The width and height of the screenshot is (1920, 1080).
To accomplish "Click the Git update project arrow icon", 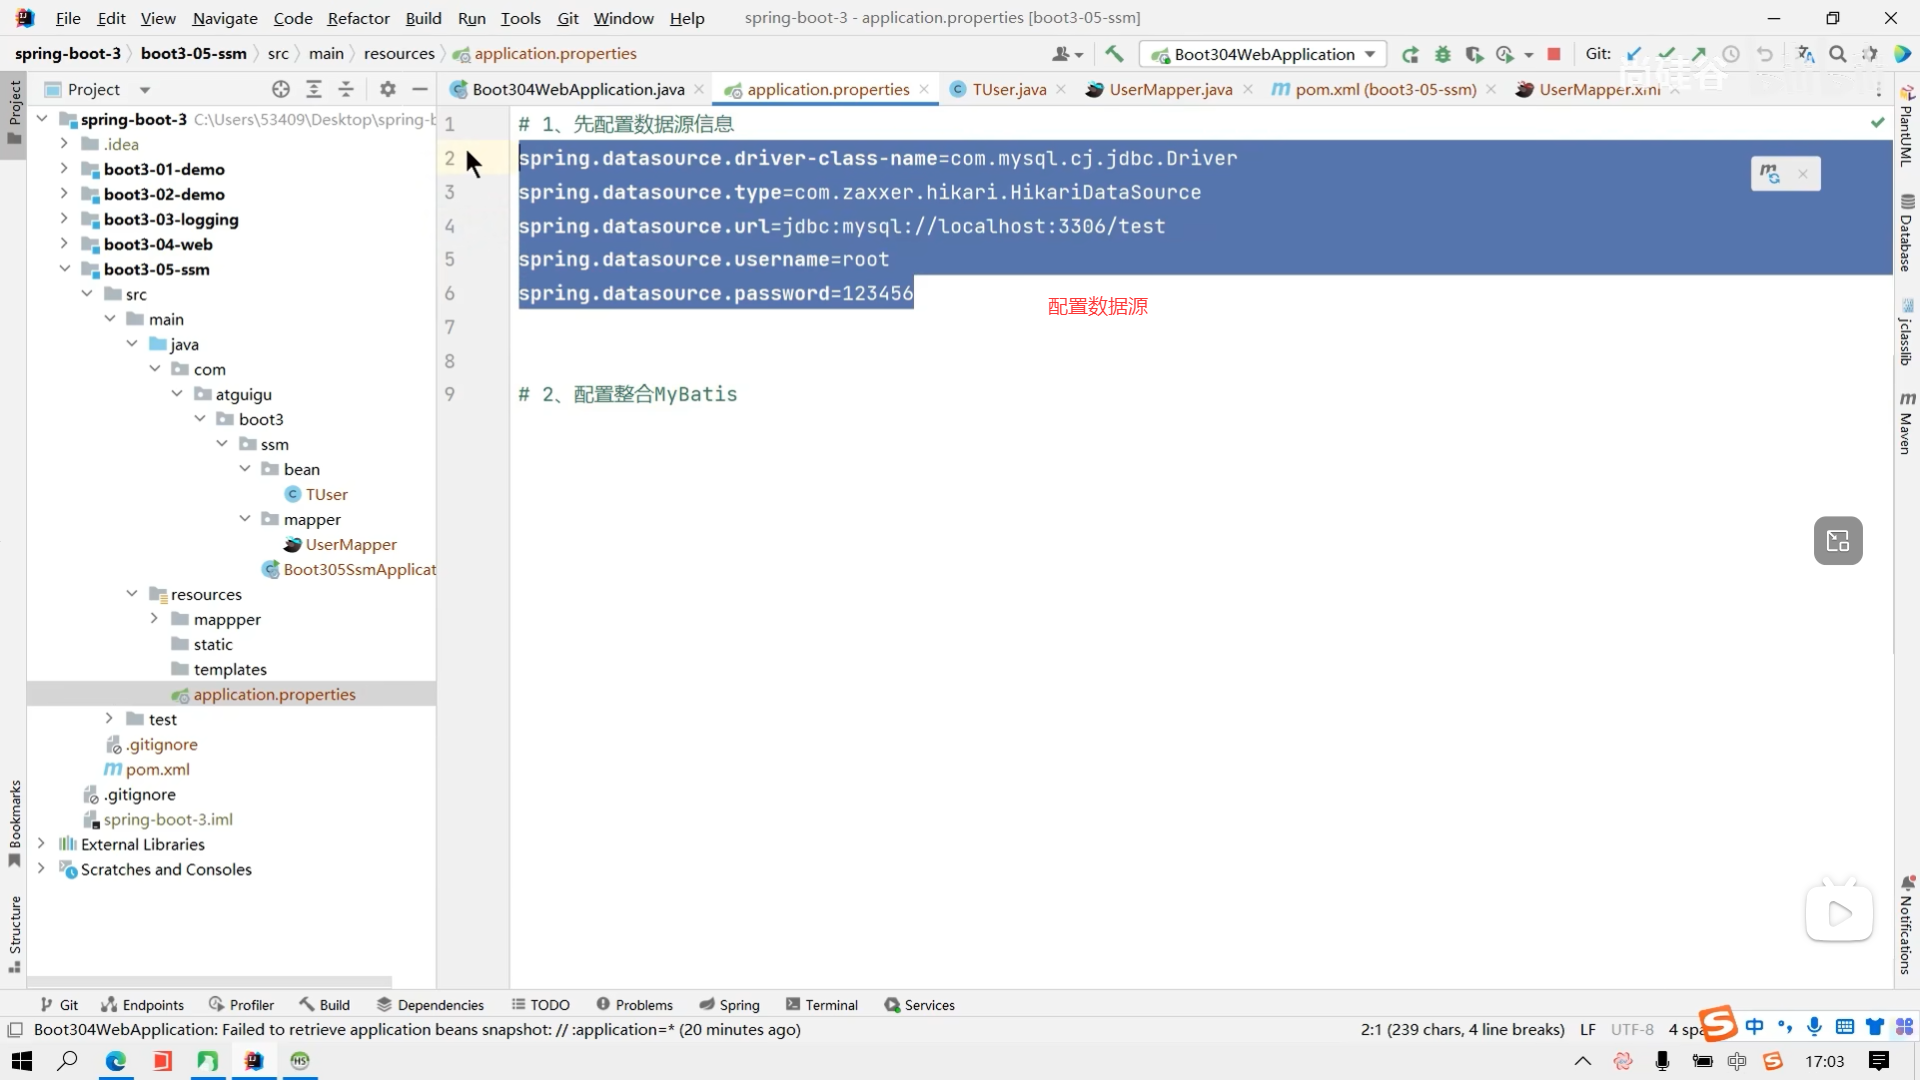I will pyautogui.click(x=1634, y=54).
